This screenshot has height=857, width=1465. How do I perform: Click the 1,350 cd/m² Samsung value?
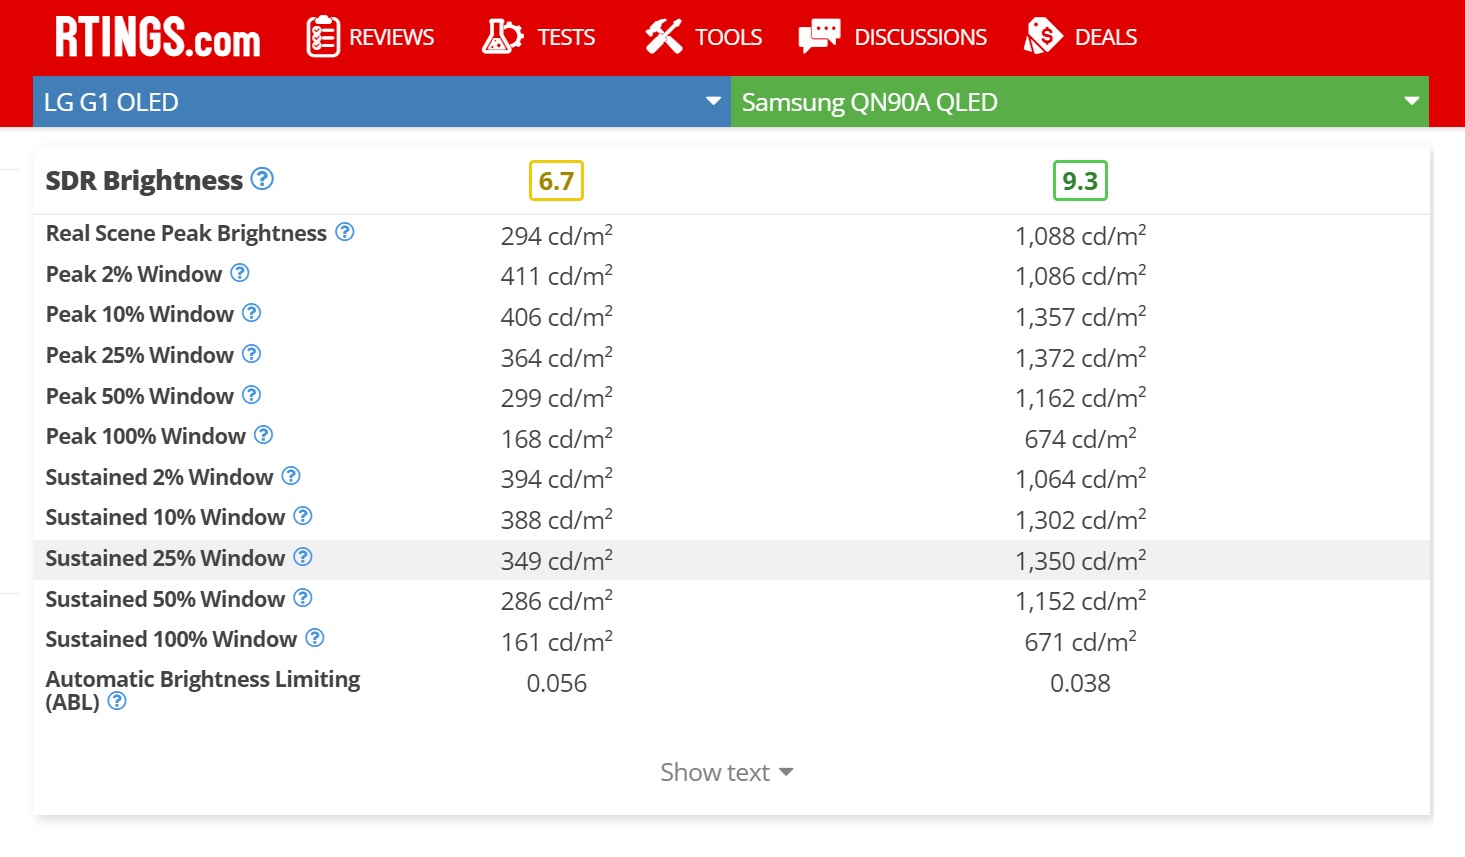1080,560
